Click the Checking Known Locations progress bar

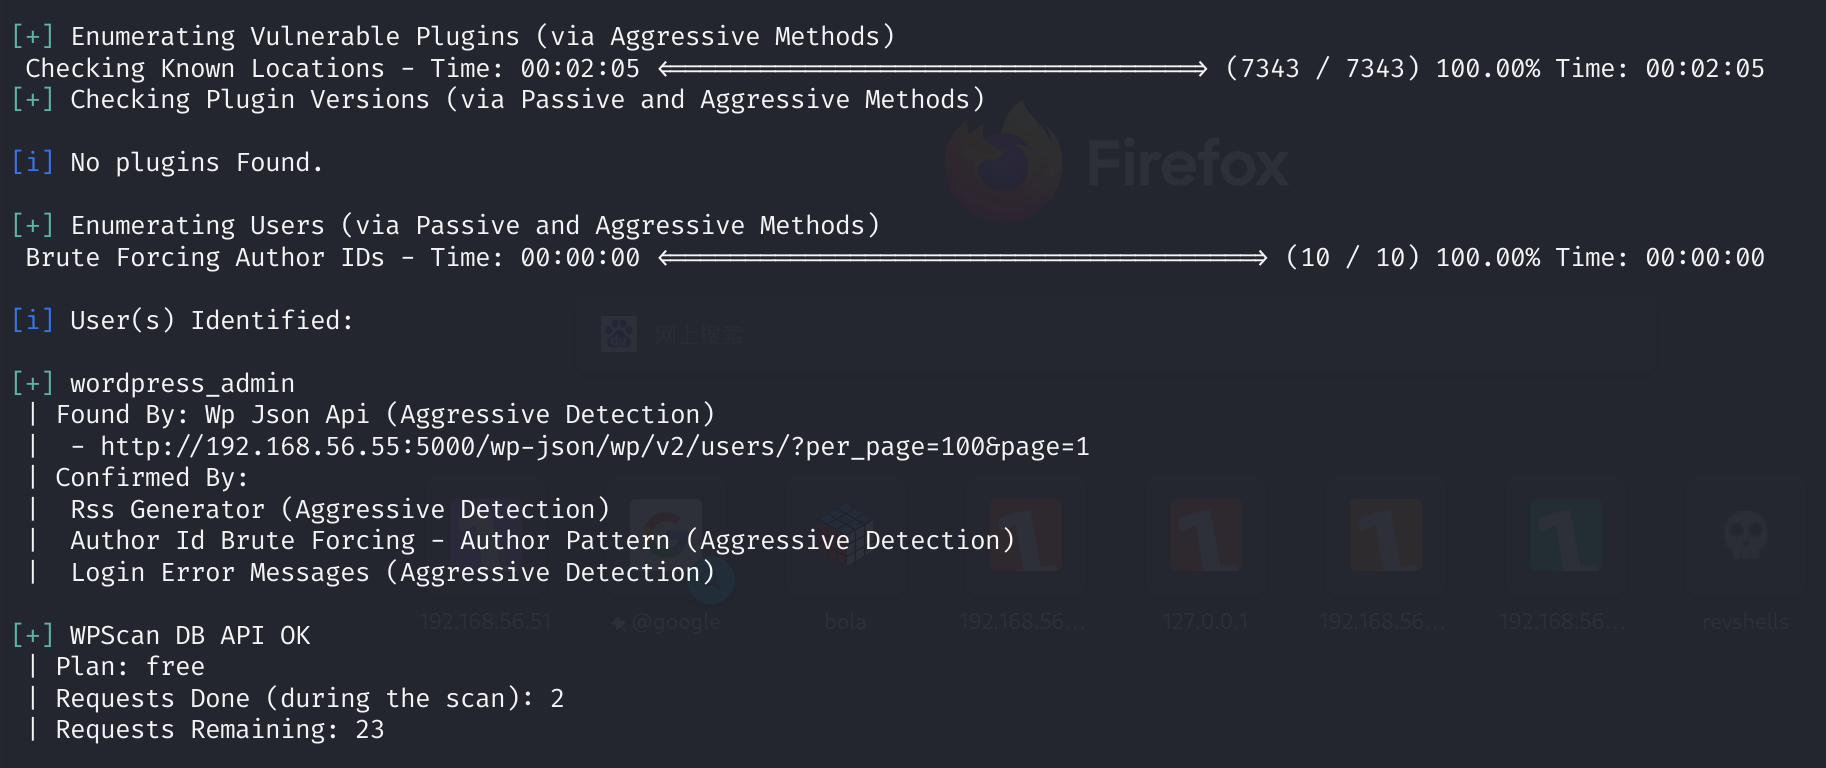pos(932,68)
